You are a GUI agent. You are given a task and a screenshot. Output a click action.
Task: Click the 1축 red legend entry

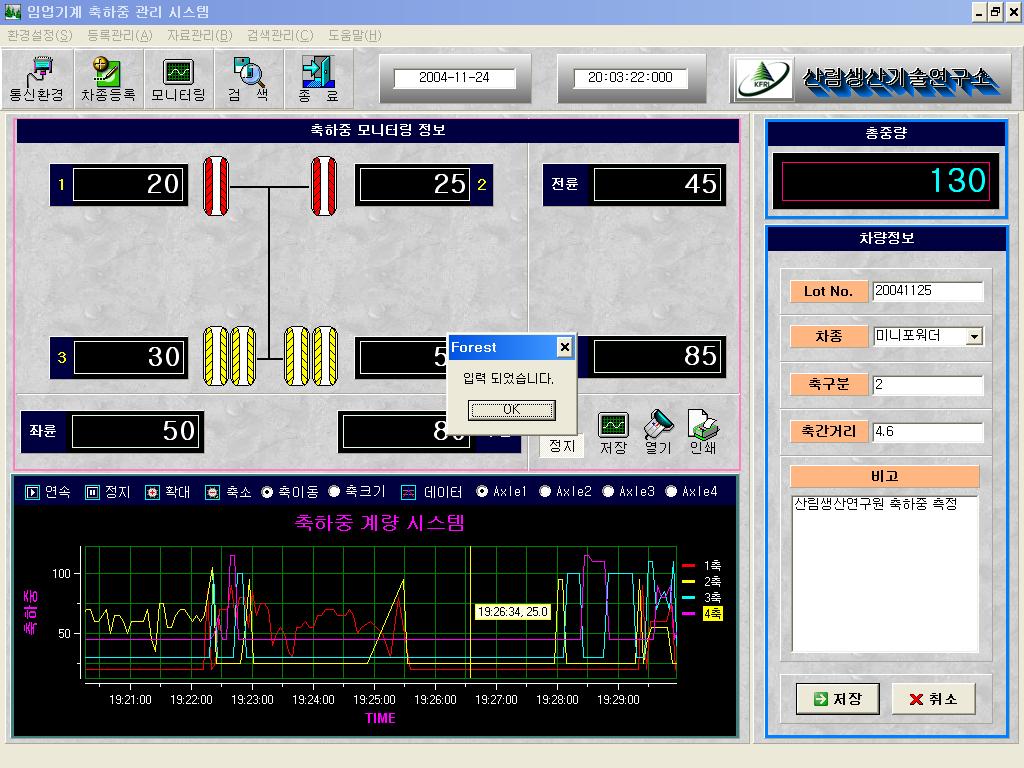tap(702, 566)
